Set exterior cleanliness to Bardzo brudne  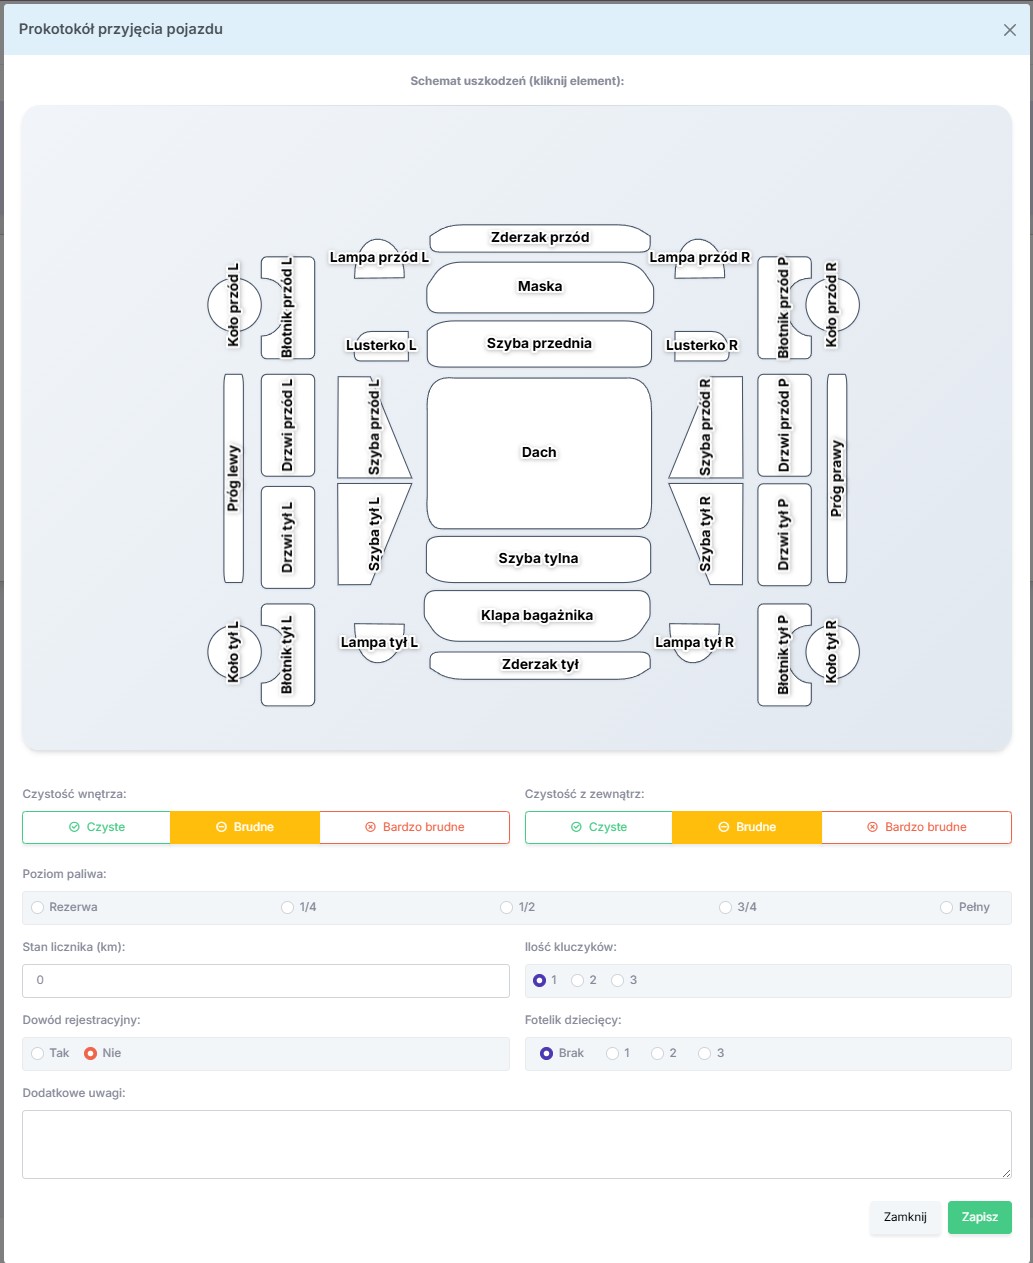[x=916, y=827]
